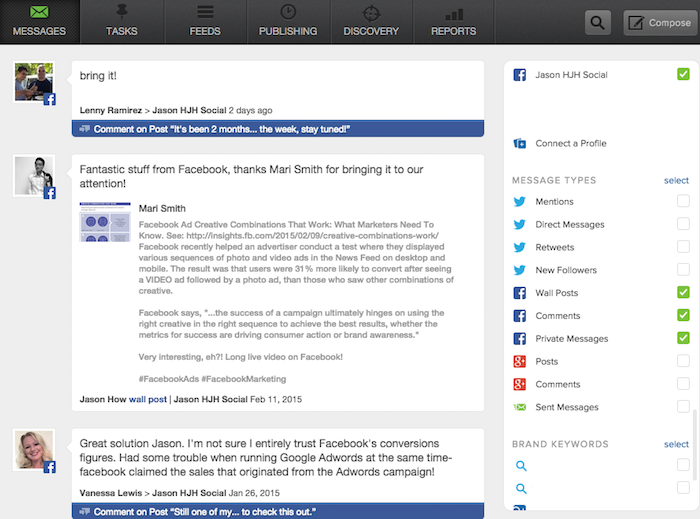Open the Feeds tab
Image resolution: width=700 pixels, height=519 pixels.
205,21
